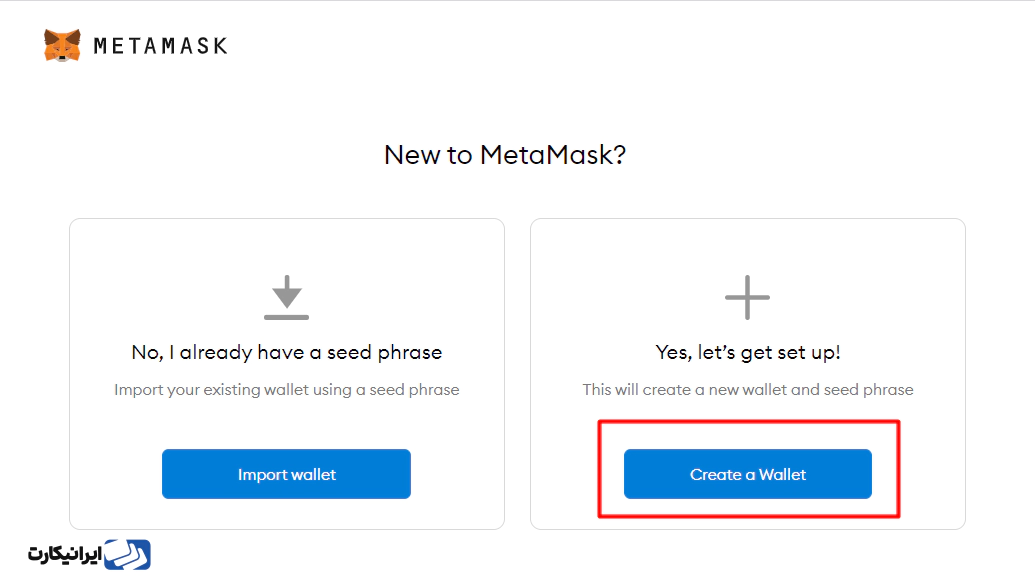This screenshot has width=1035, height=583.
Task: Click 'new wallet and seed phrase' text
Action: (x=811, y=390)
